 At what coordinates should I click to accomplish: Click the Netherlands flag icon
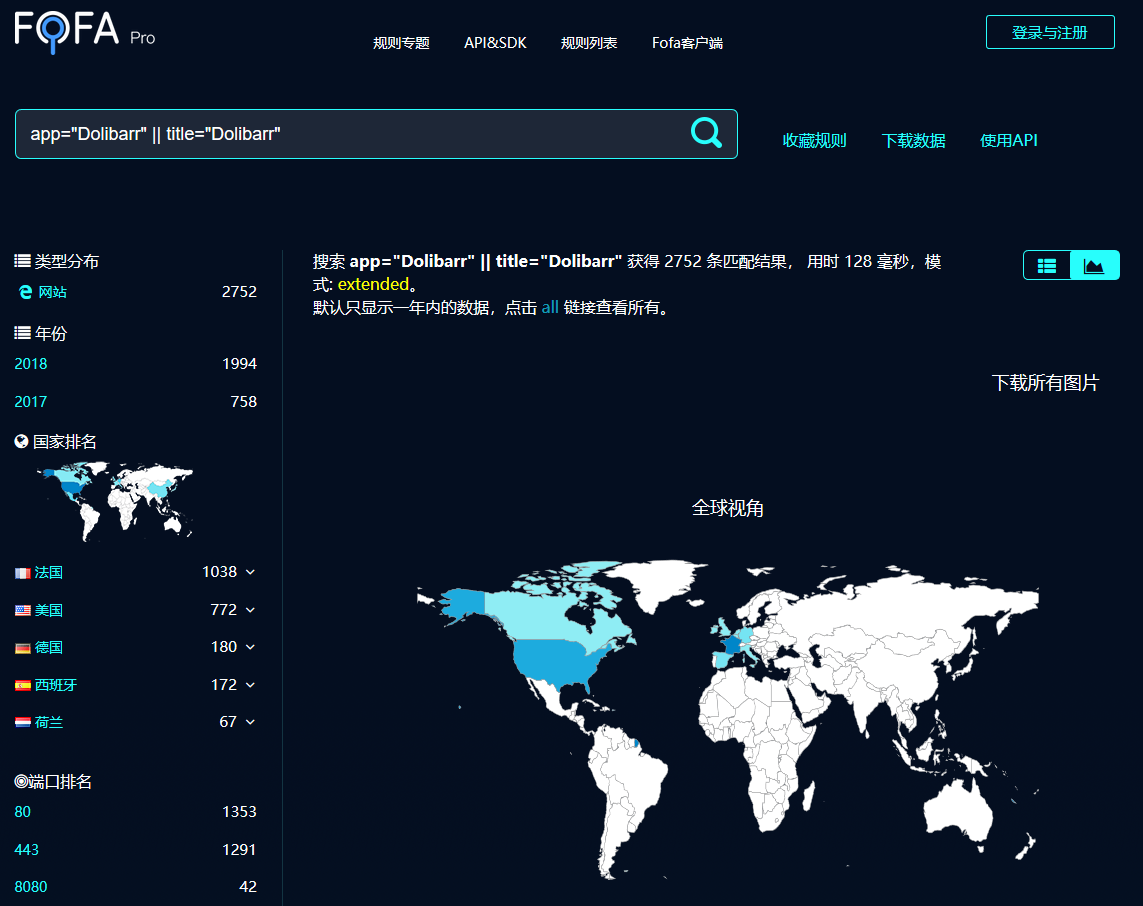23,722
